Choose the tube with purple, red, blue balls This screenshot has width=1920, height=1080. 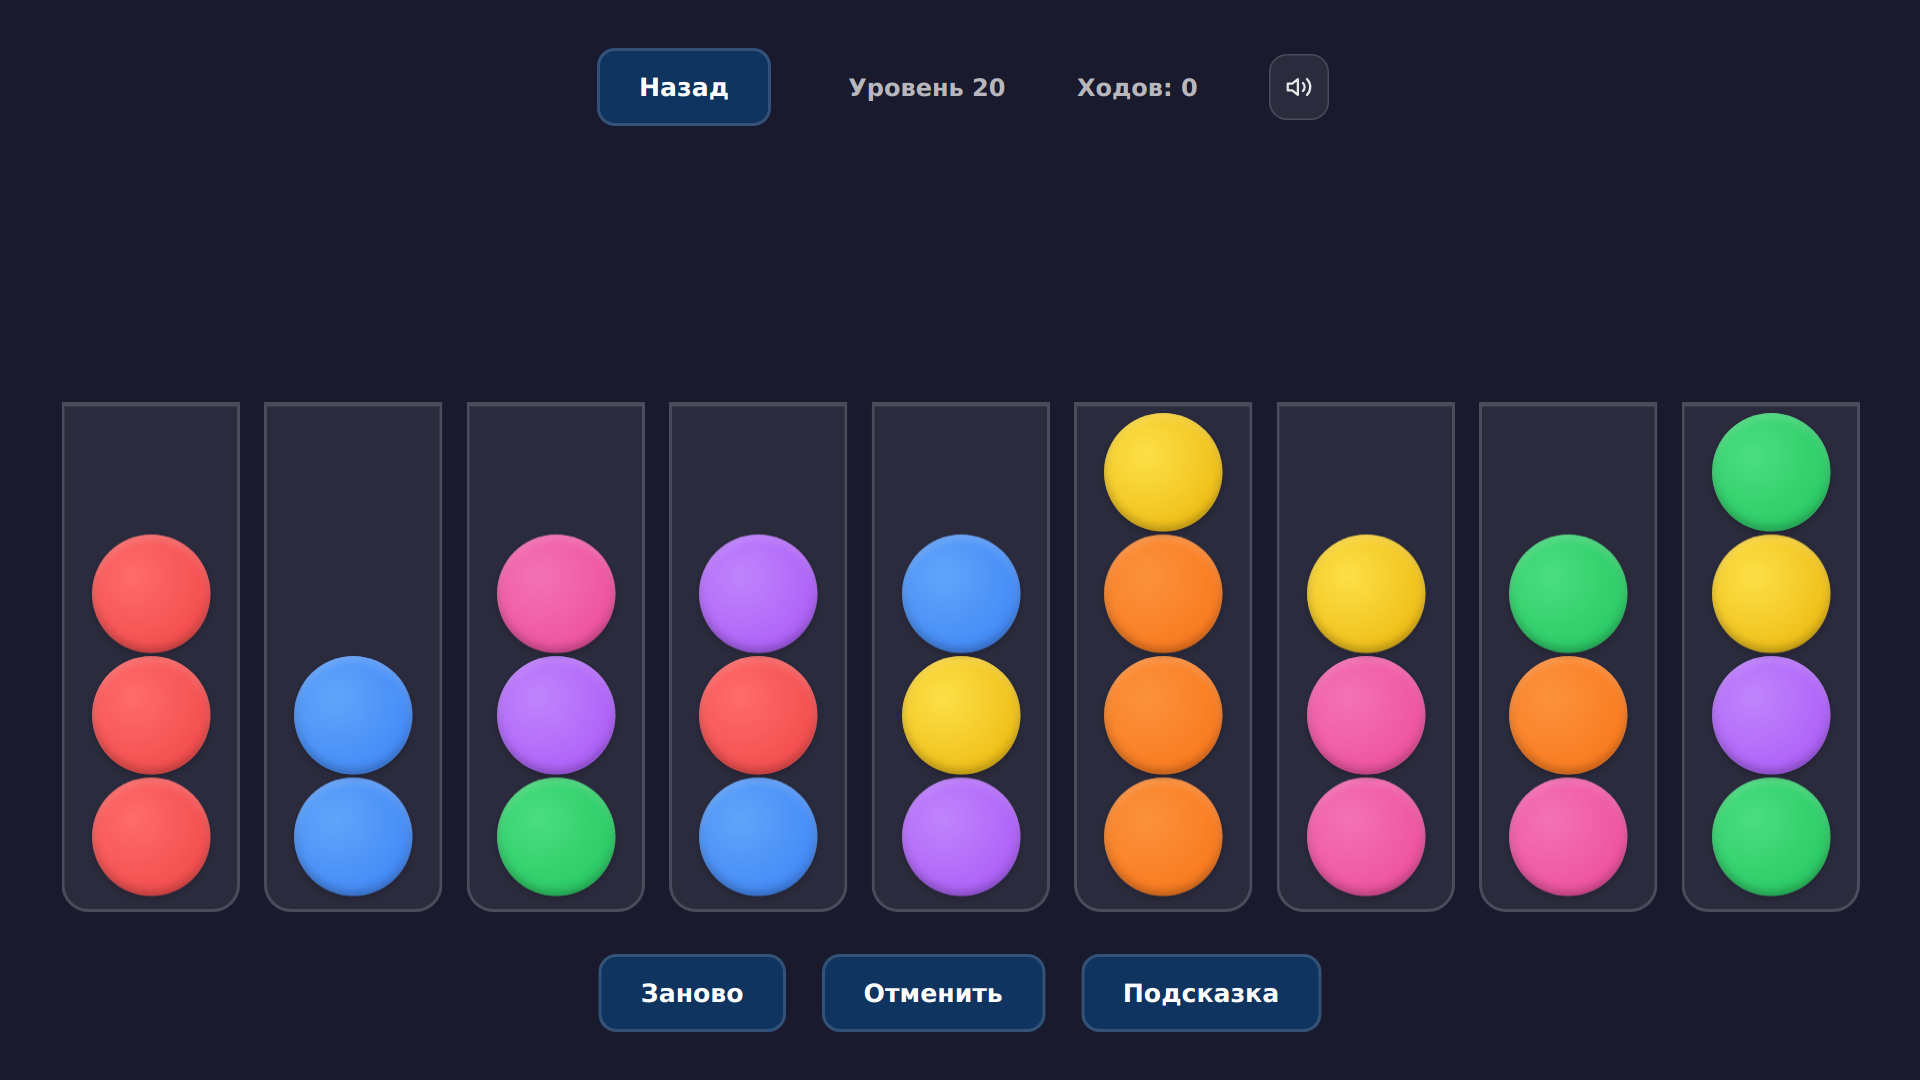(758, 657)
